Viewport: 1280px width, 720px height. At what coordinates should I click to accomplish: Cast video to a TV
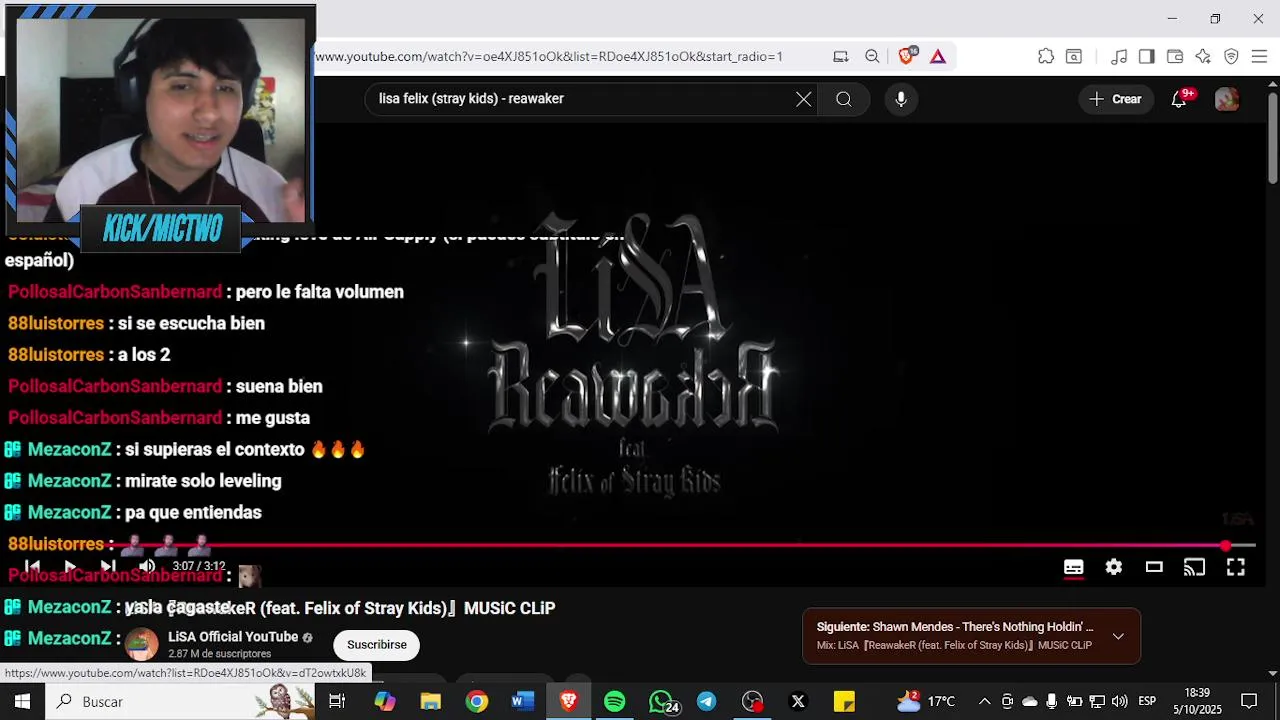coord(1195,567)
